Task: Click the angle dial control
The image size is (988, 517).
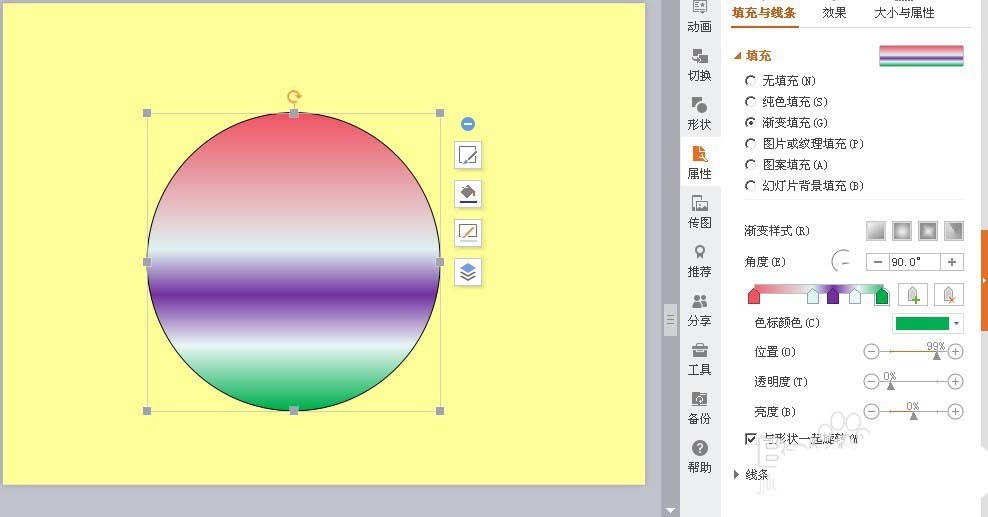Action: tap(842, 261)
